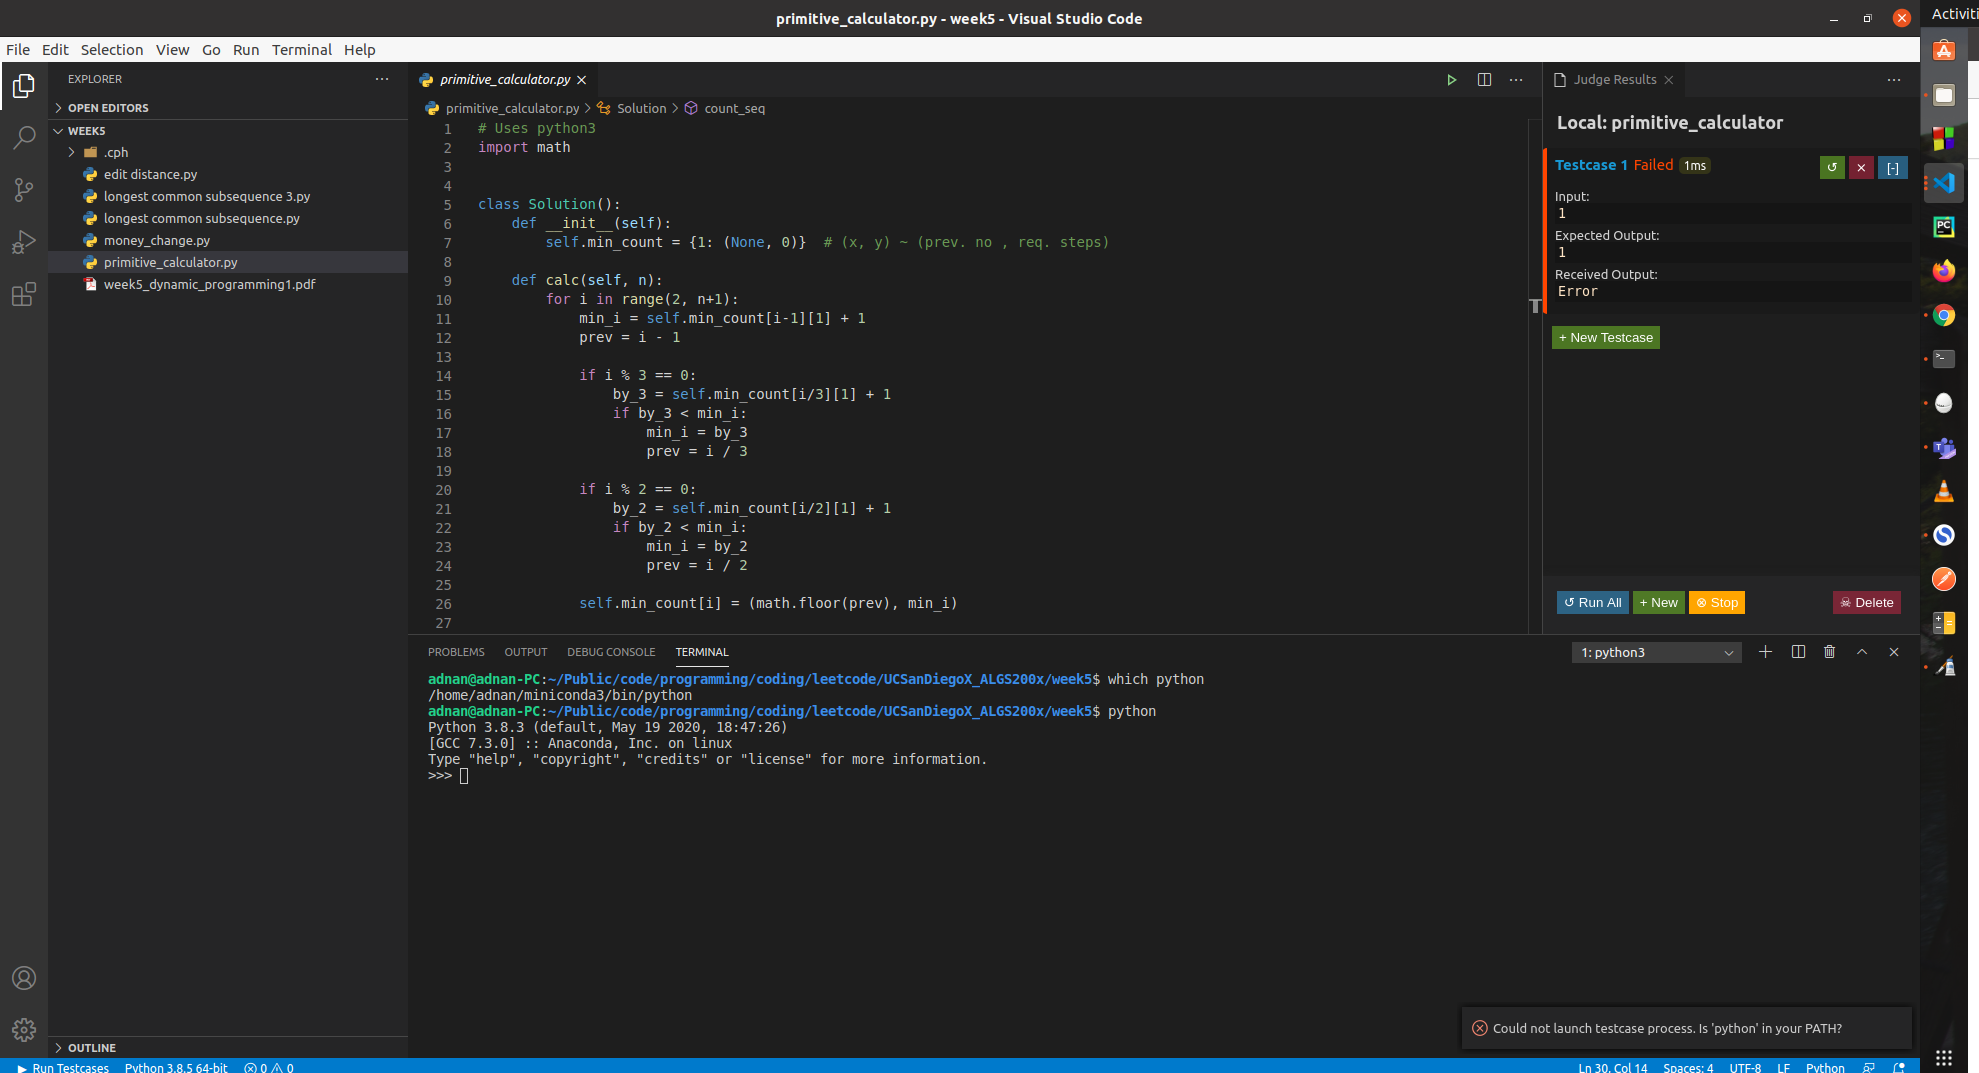Click the Run All button
Screen dimensions: 1979x1073
pyautogui.click(x=1592, y=602)
